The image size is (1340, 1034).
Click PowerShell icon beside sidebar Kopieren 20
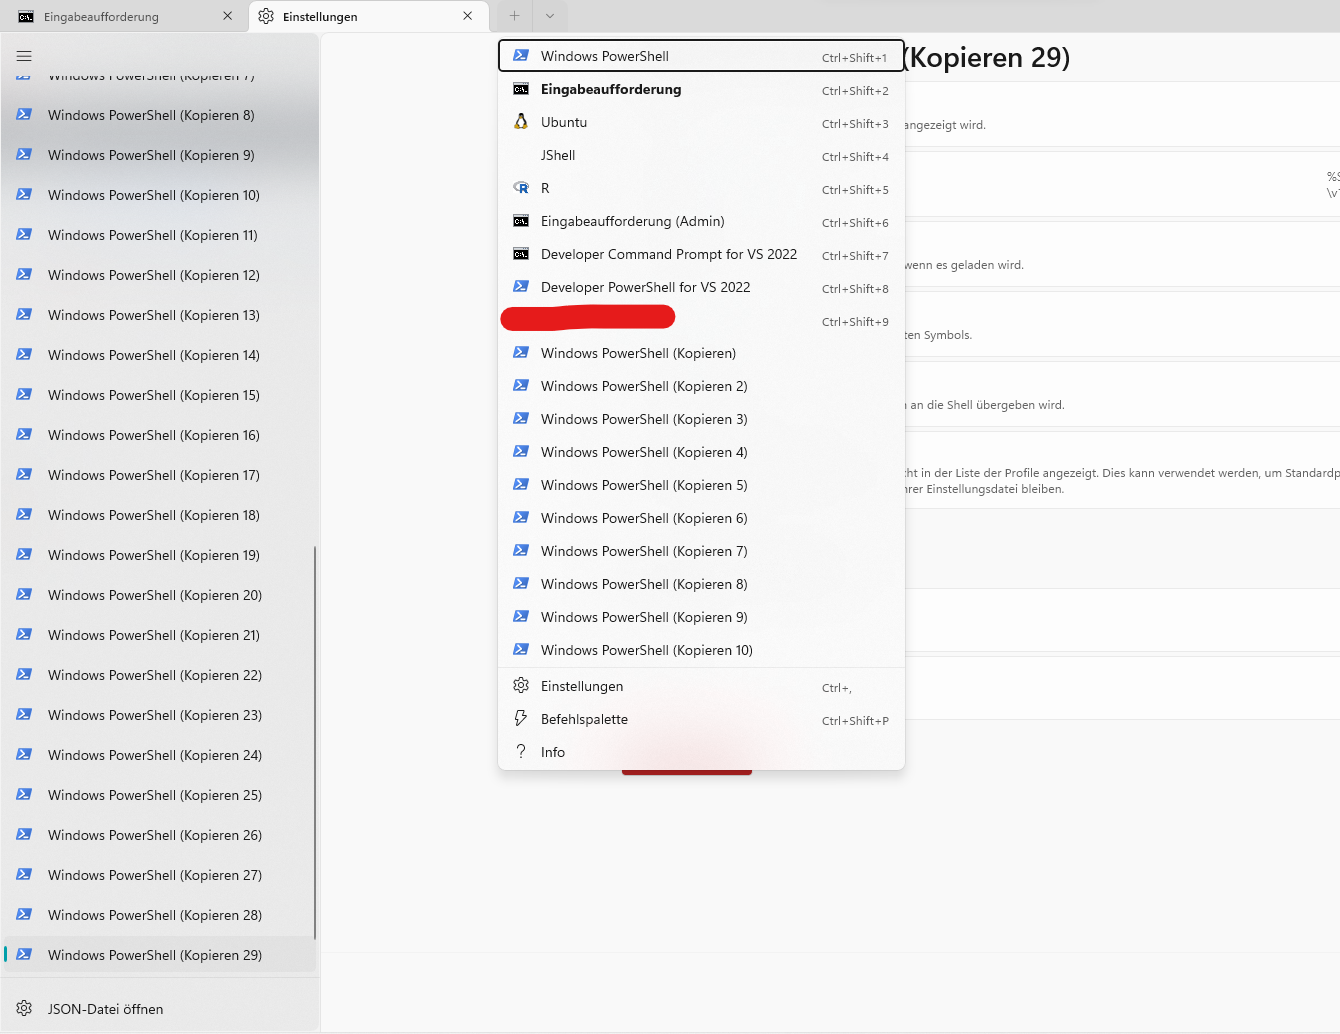pos(24,594)
